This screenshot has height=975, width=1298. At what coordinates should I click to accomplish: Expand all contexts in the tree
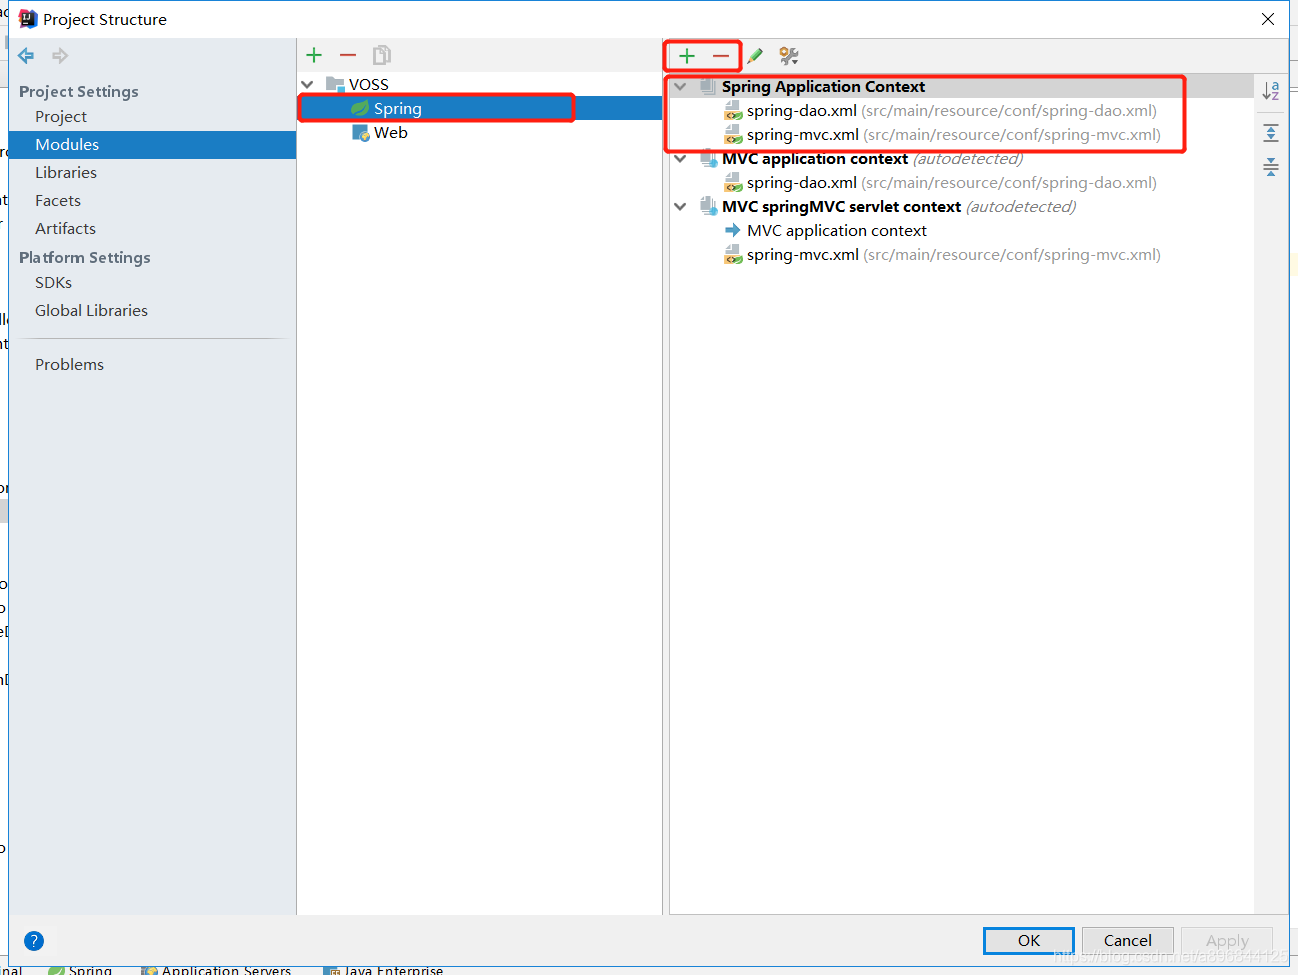tap(1271, 133)
